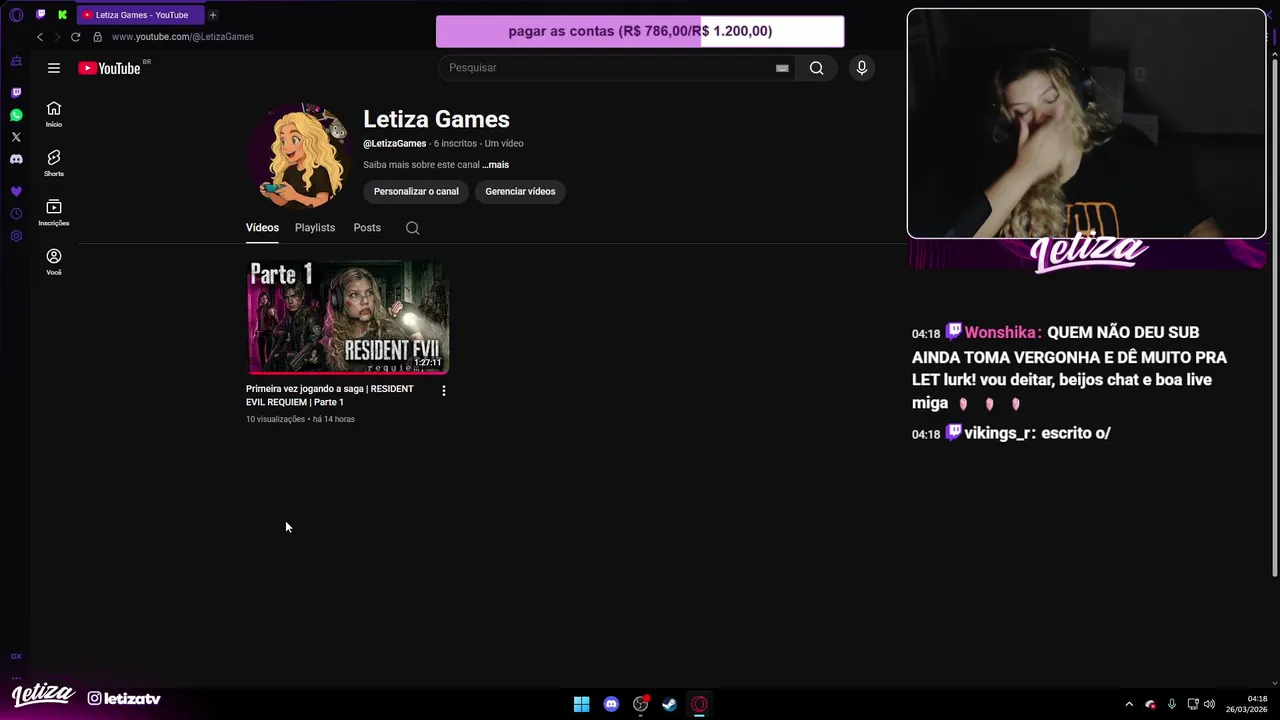Open the volume speaker tray icon
This screenshot has width=1280, height=720.
[1210, 704]
